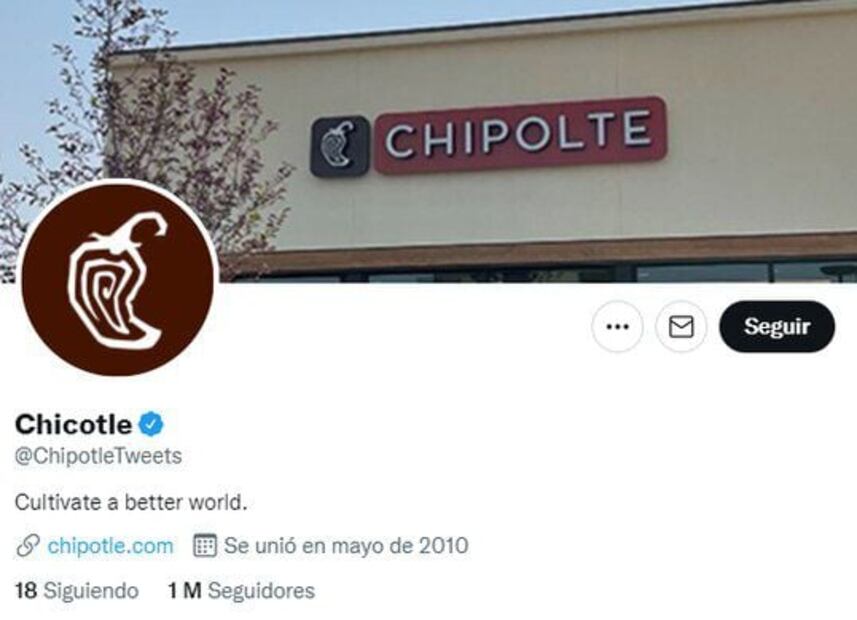Open the three-dot more options menu
Image resolution: width=857 pixels, height=620 pixels.
617,326
